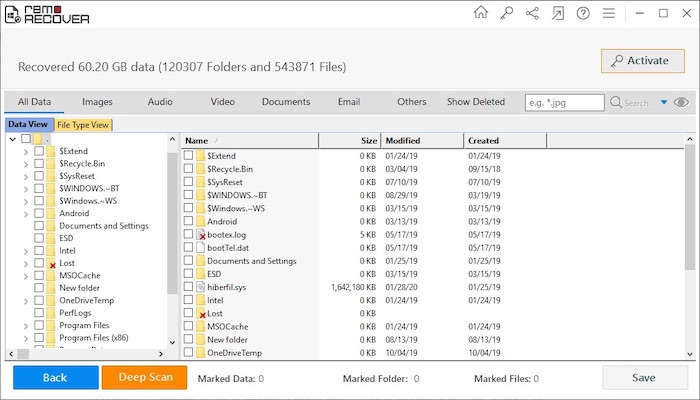Screen dimensions: 700x400
Task: Check the $Recycle.Bin checkbox in file list
Action: click(189, 170)
